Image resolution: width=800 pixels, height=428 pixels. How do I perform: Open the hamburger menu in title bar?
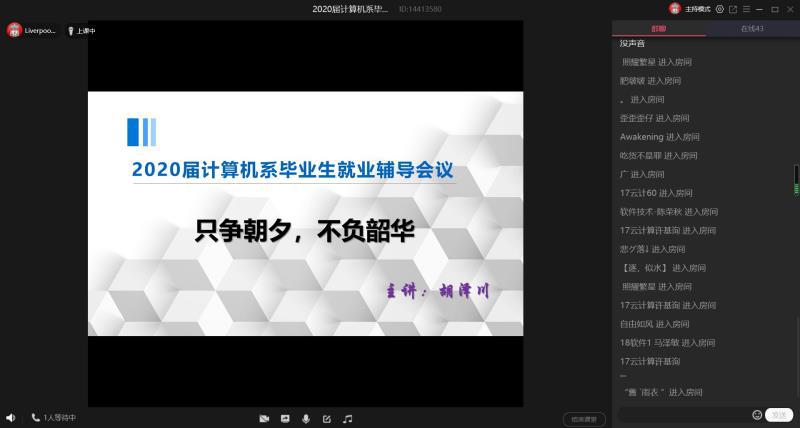point(746,9)
